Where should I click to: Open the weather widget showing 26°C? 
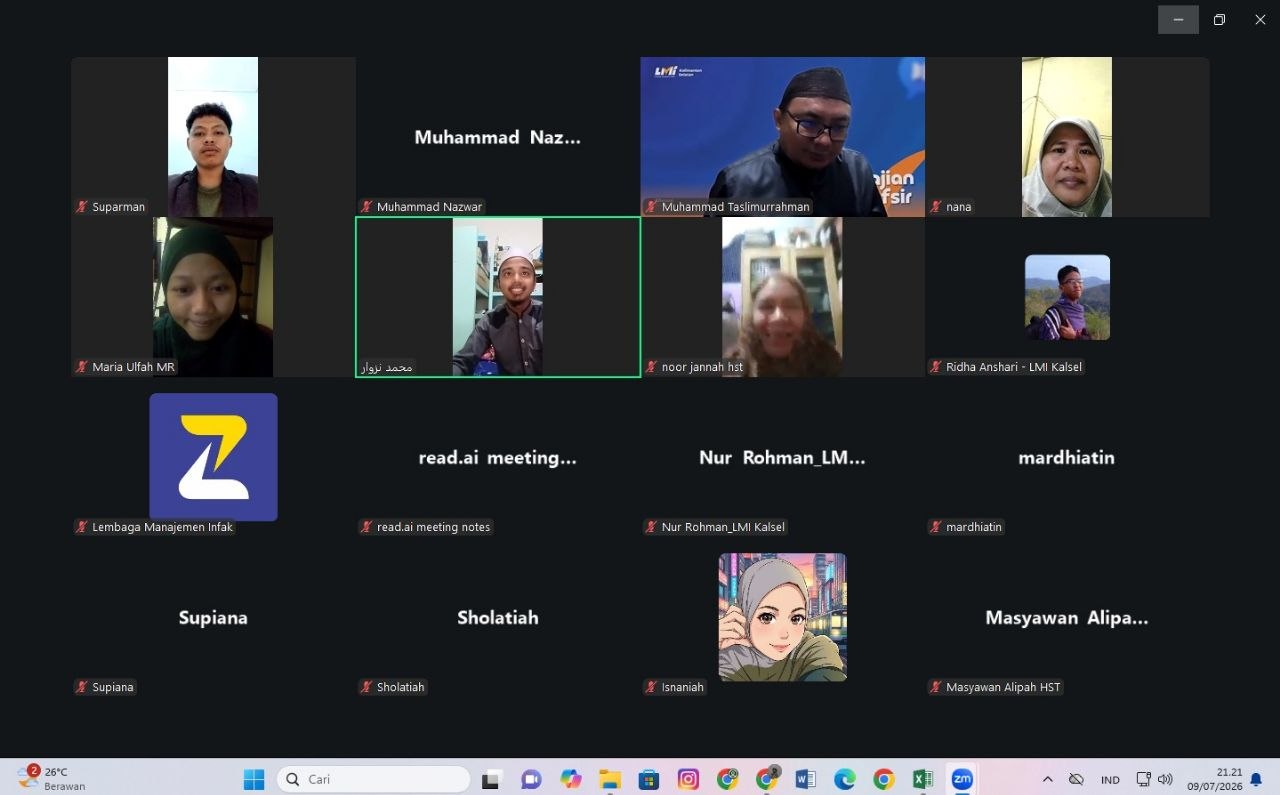tap(52, 779)
